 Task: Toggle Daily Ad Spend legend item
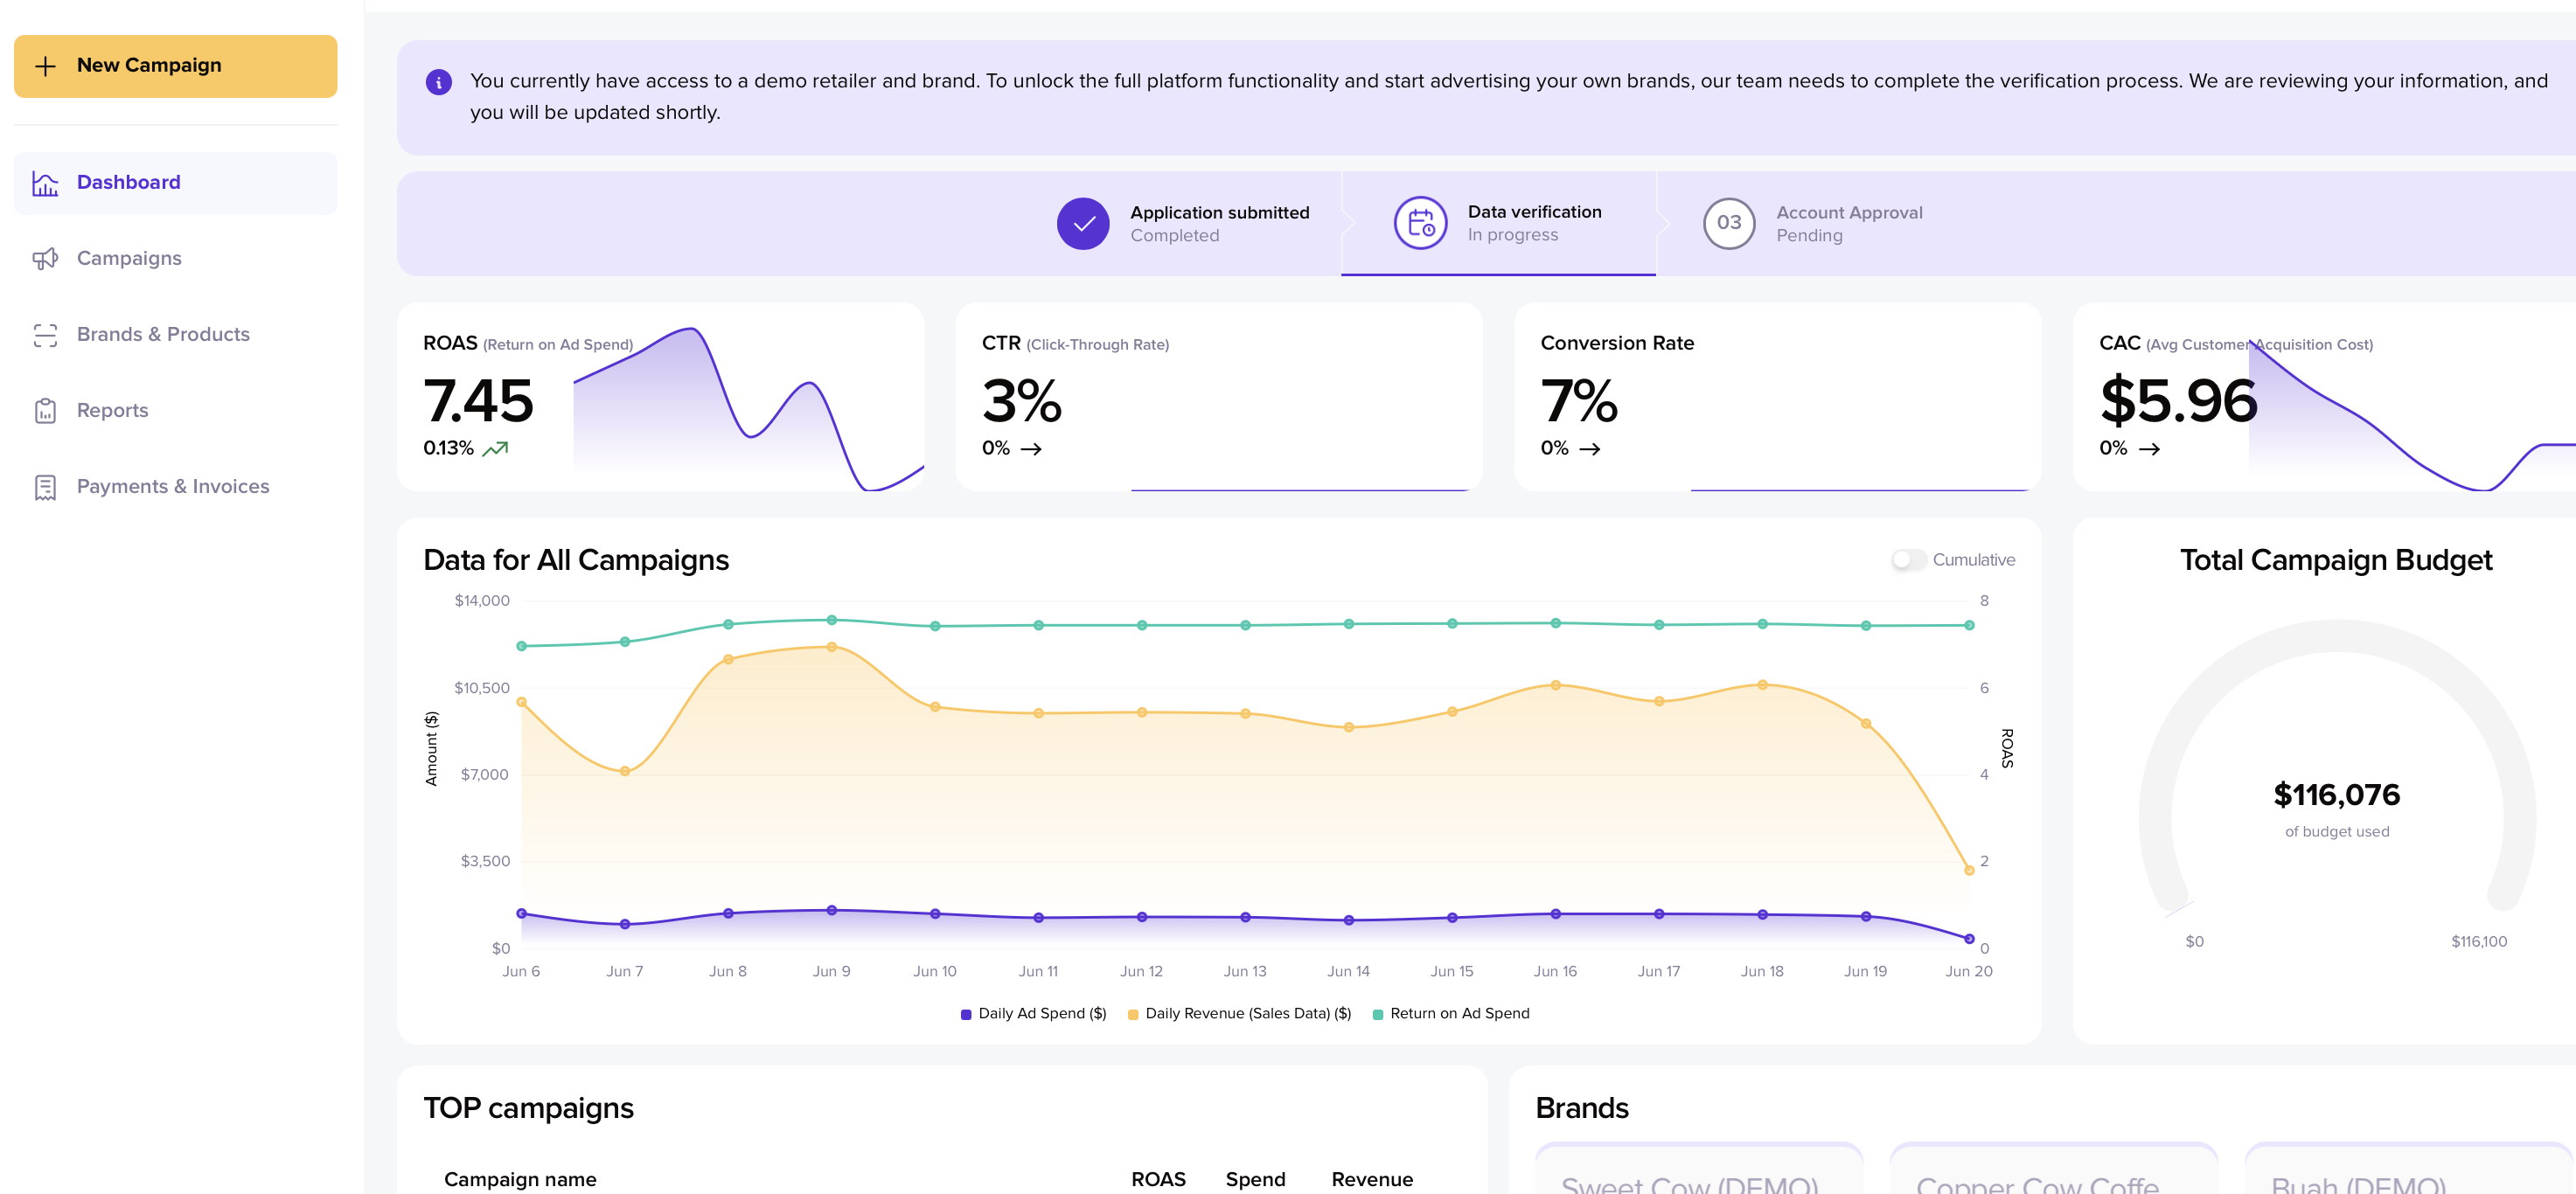pyautogui.click(x=1033, y=1013)
